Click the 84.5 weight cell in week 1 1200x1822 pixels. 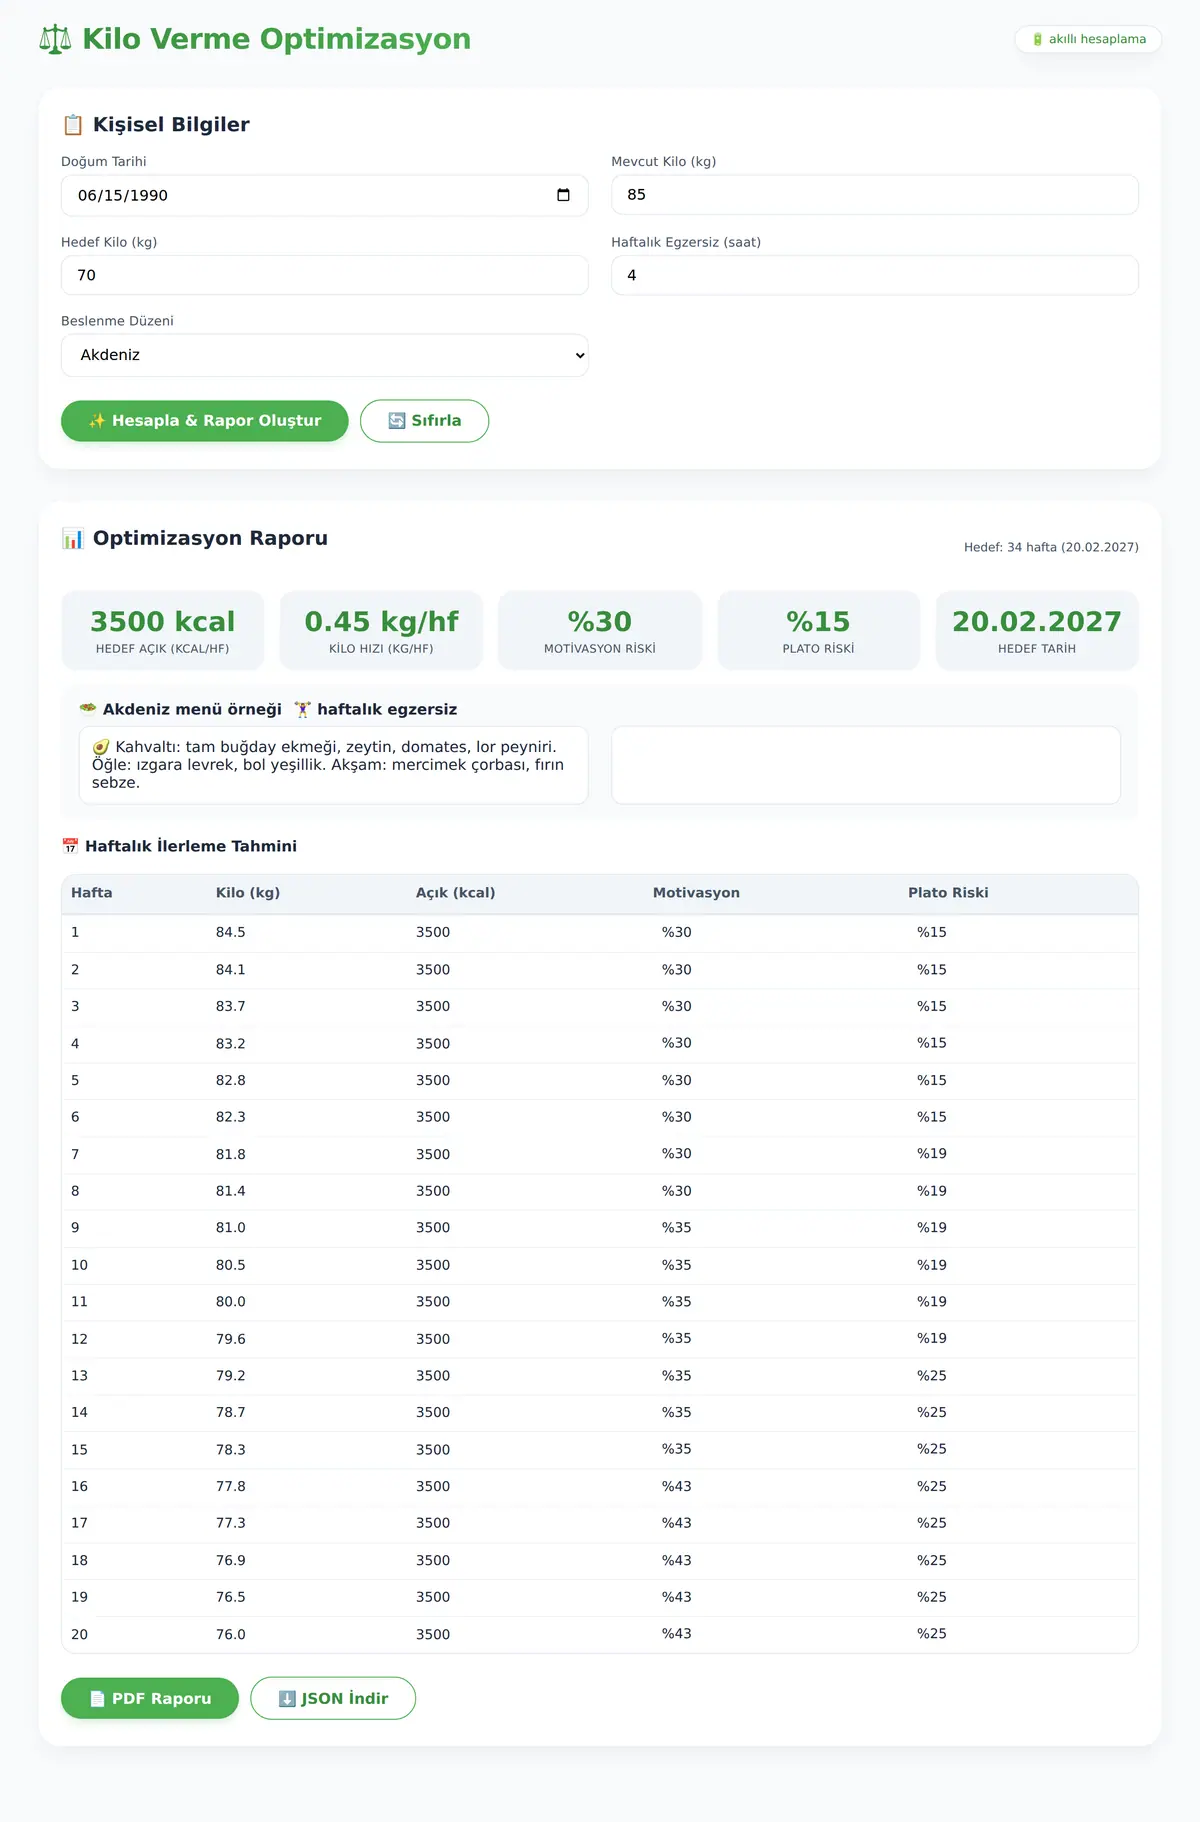click(x=231, y=932)
